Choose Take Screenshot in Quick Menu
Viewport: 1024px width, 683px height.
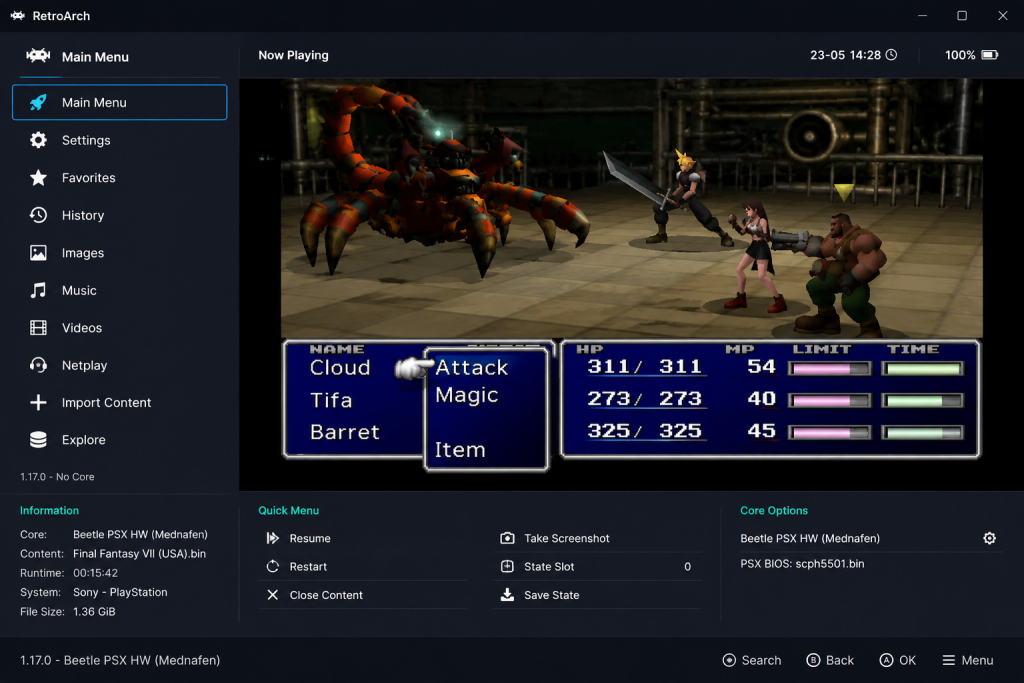[x=598, y=538]
